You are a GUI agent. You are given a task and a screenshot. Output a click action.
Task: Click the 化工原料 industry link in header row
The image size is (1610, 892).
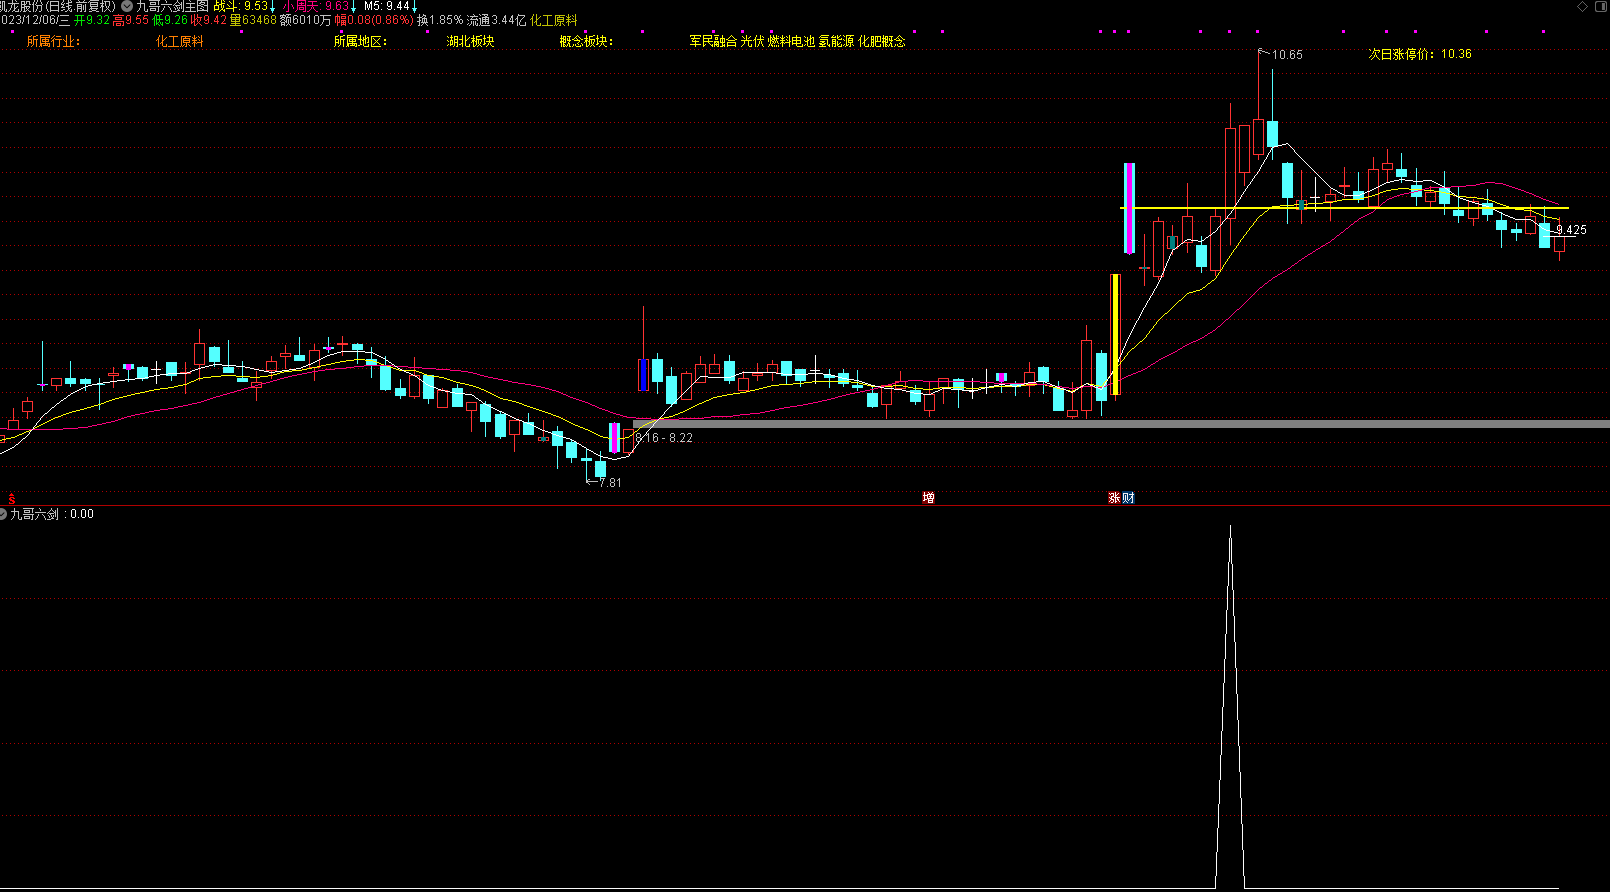pos(554,20)
